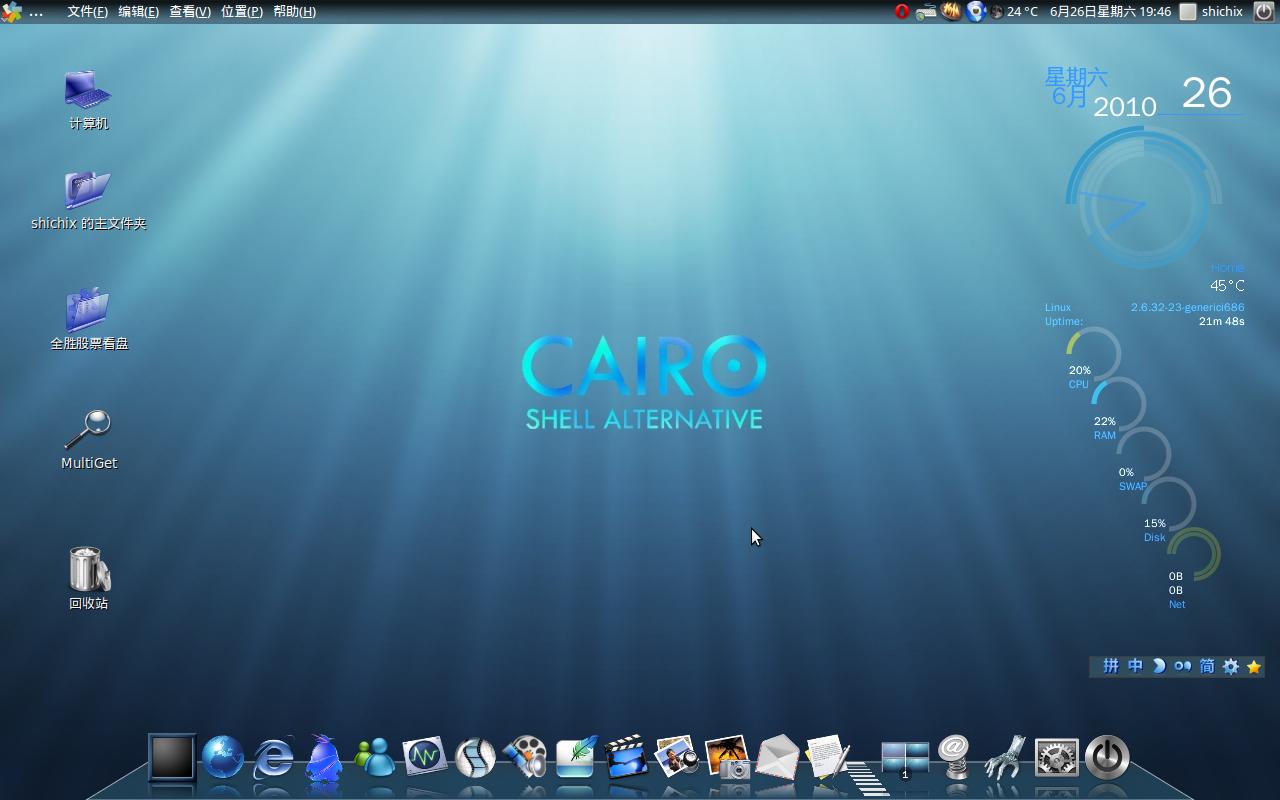
Task: Toggle simplified/traditional with 简 button
Action: point(1207,666)
